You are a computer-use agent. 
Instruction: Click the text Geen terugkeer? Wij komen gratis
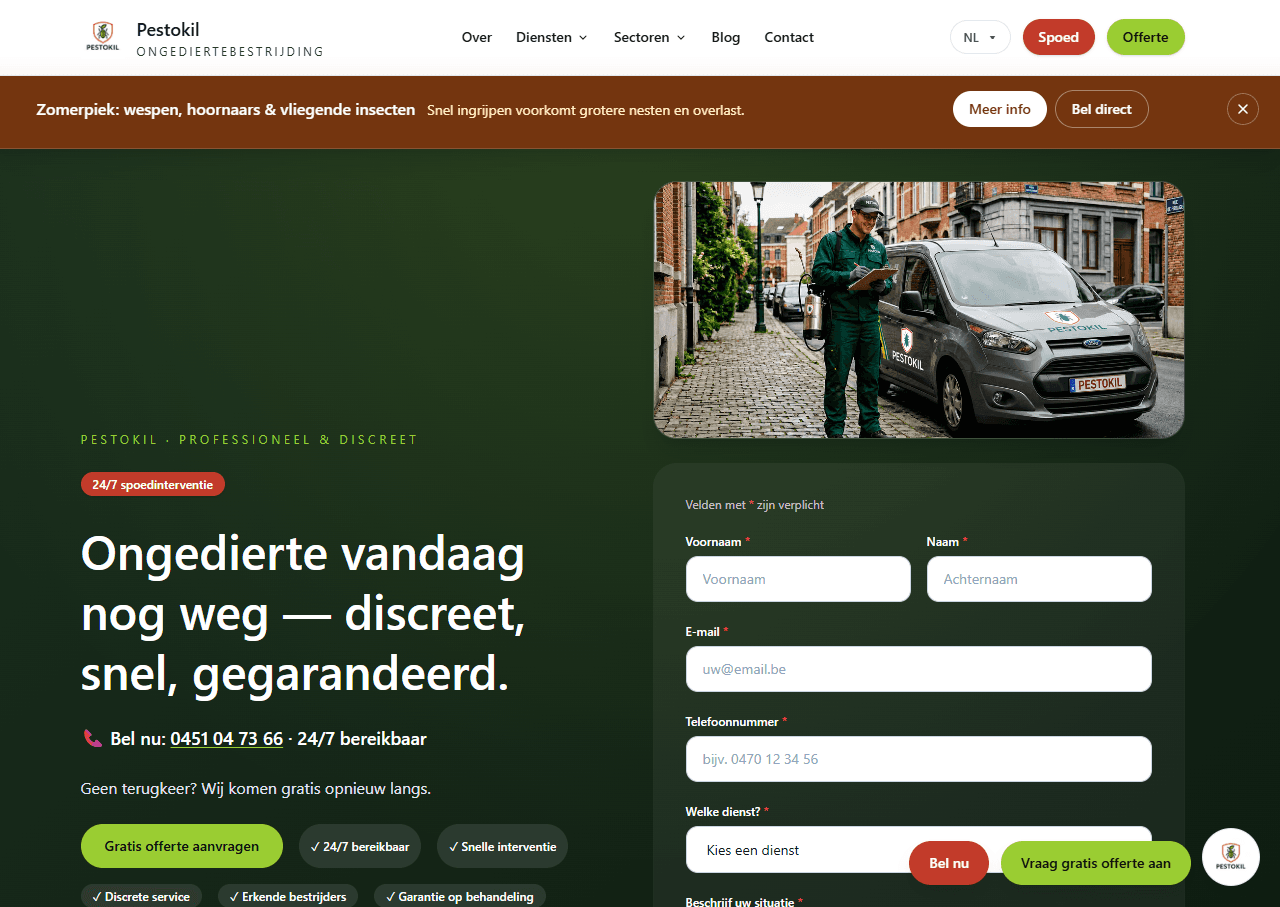(x=256, y=788)
